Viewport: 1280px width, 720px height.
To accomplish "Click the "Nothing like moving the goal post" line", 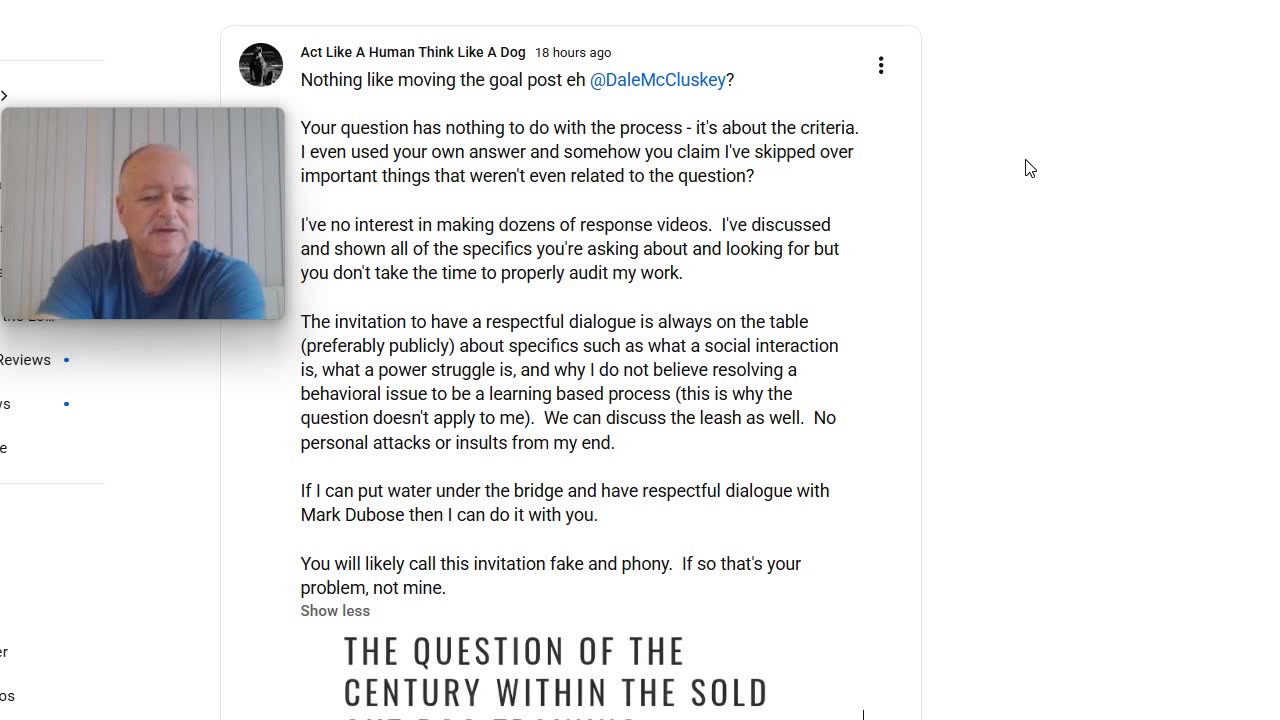I will [x=444, y=80].
